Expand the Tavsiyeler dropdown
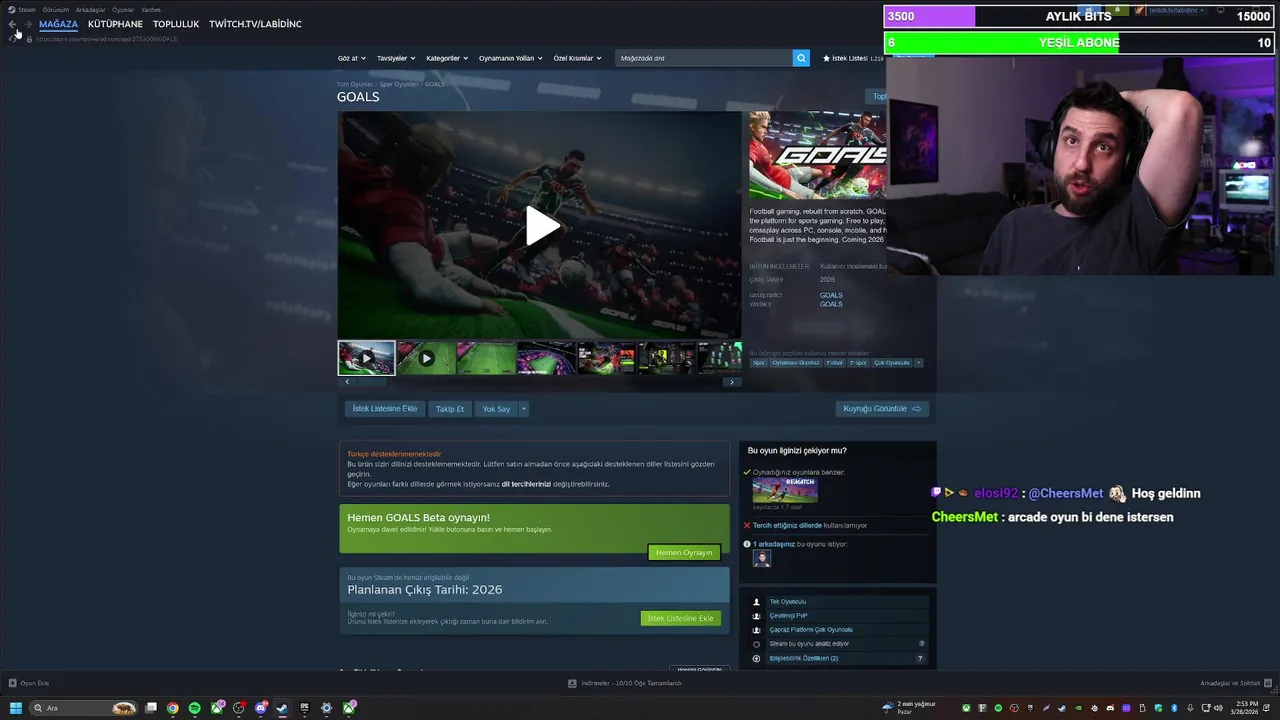Viewport: 1280px width, 720px height. (x=395, y=58)
